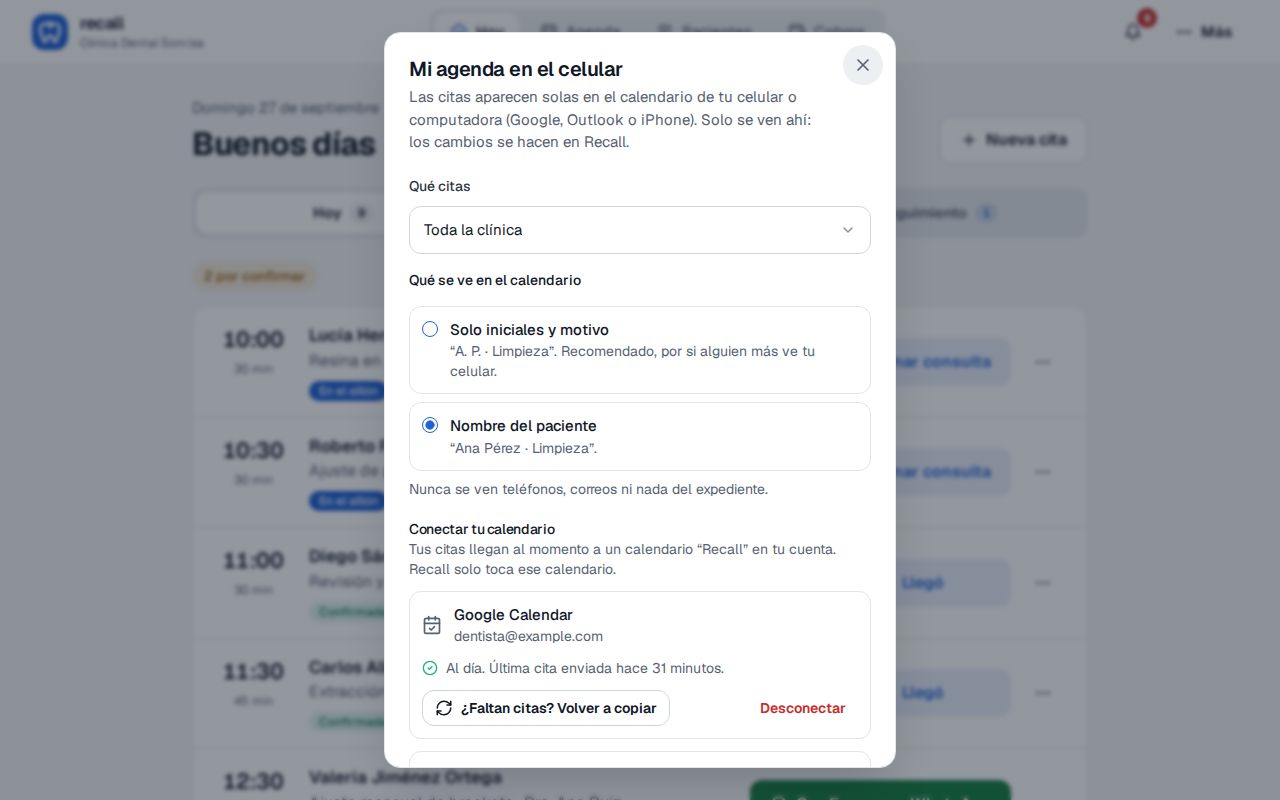
Task: Click the recall tooth logo icon
Action: pyautogui.click(x=49, y=32)
